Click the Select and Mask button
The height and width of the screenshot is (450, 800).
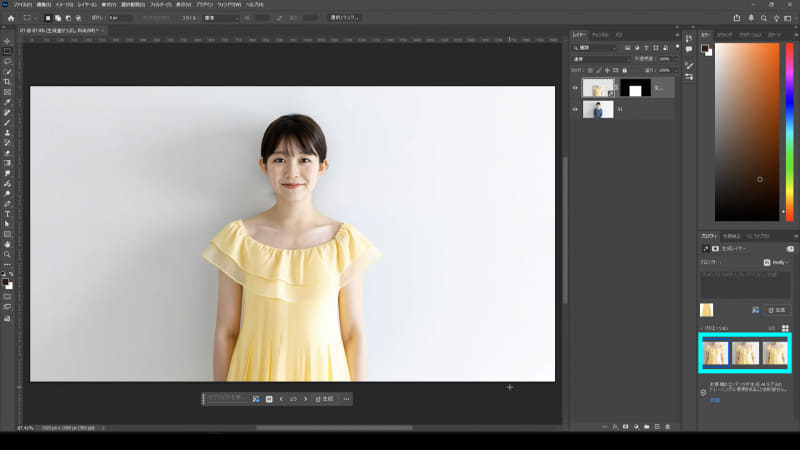point(344,18)
